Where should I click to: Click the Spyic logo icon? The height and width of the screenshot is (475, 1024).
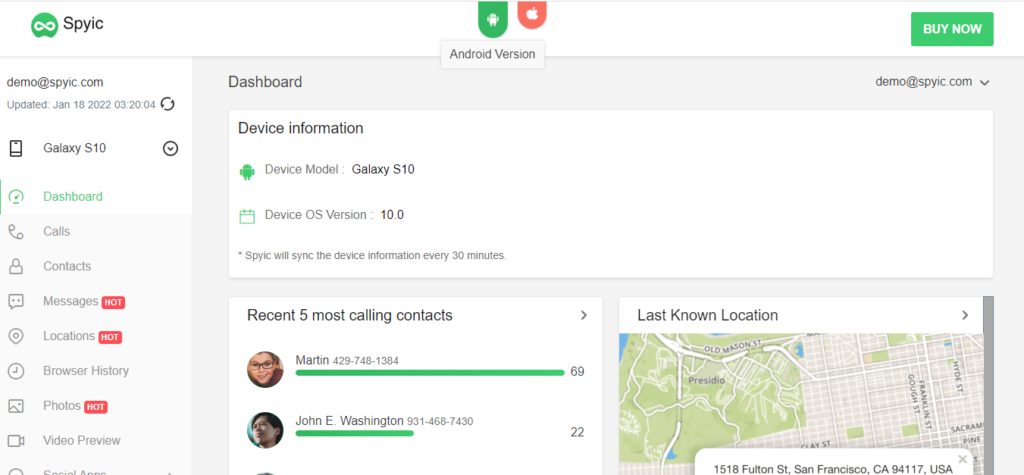44,25
